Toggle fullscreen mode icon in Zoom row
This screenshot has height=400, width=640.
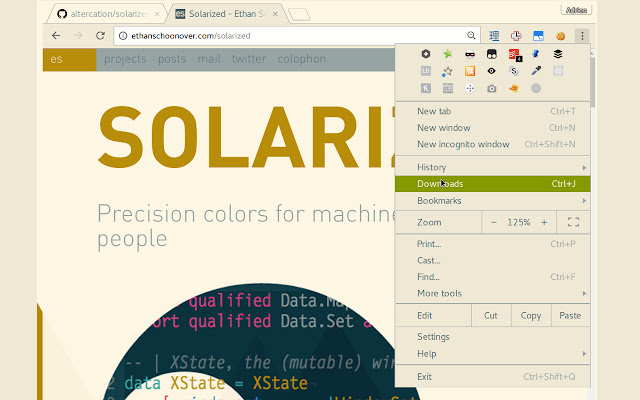[573, 222]
